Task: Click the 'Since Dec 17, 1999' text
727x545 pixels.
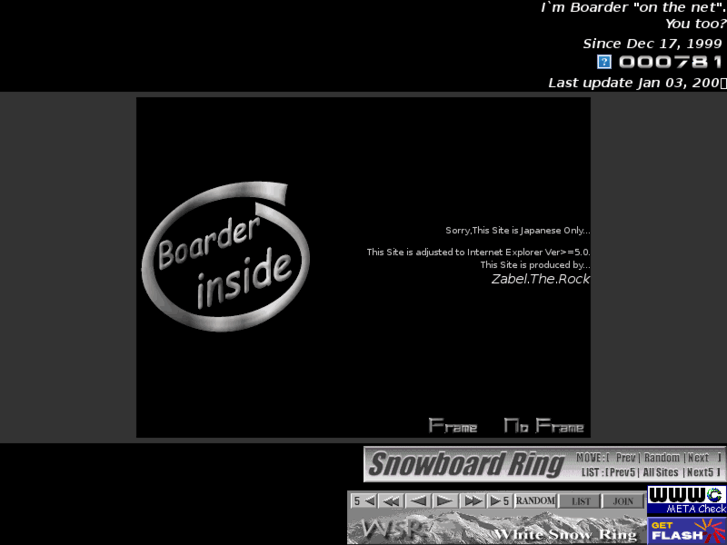Action: 652,44
